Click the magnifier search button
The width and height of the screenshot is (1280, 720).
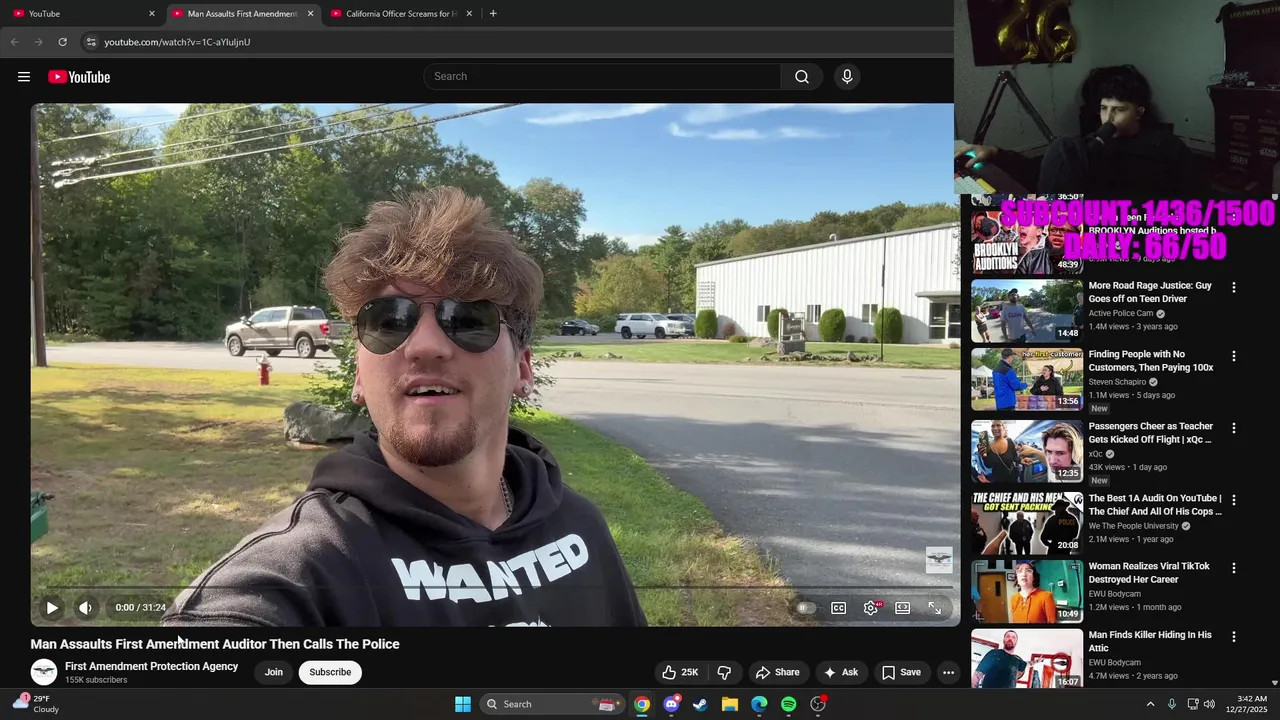pos(802,76)
